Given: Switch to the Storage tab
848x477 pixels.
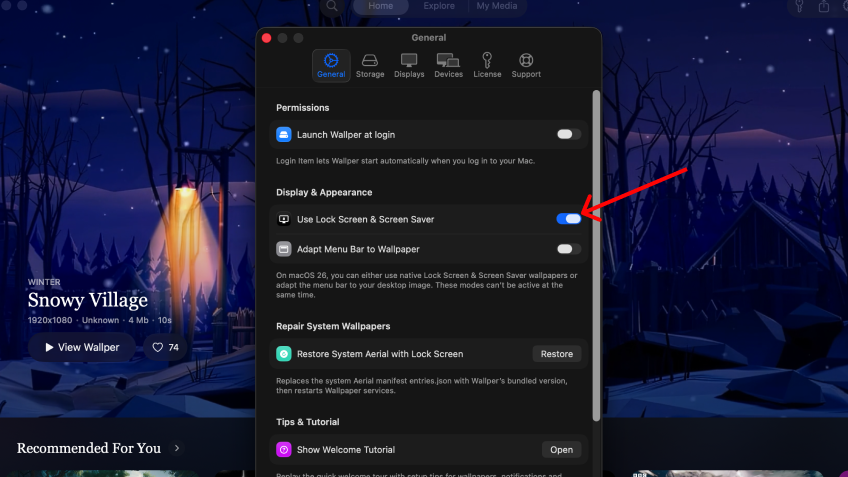Looking at the screenshot, I should (x=370, y=65).
